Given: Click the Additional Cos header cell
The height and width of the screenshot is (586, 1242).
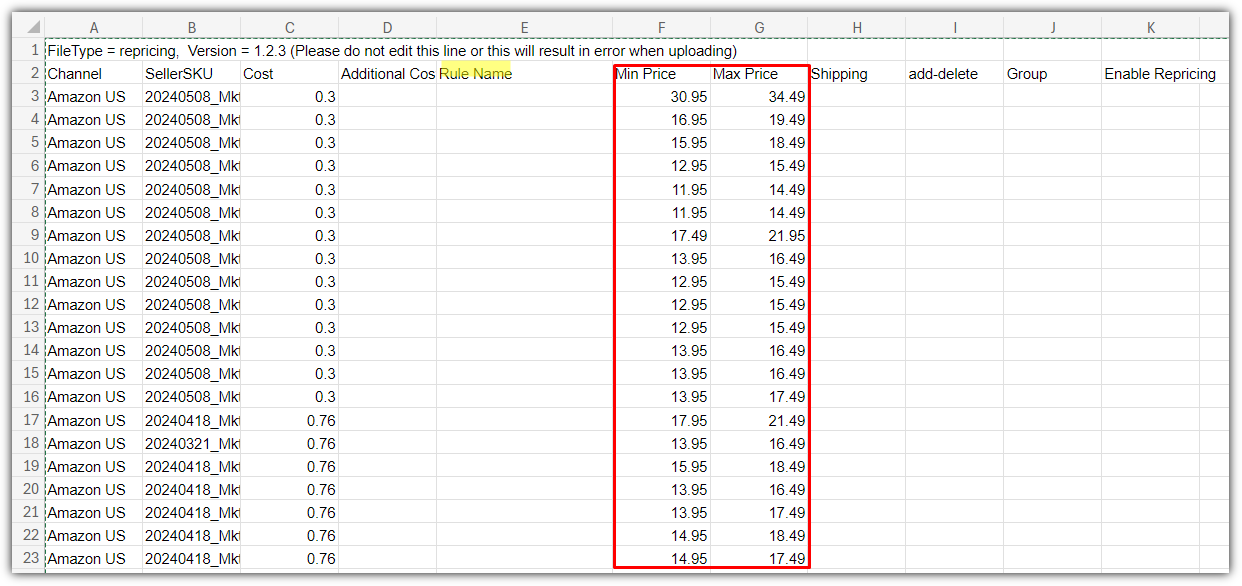Looking at the screenshot, I should pos(387,73).
